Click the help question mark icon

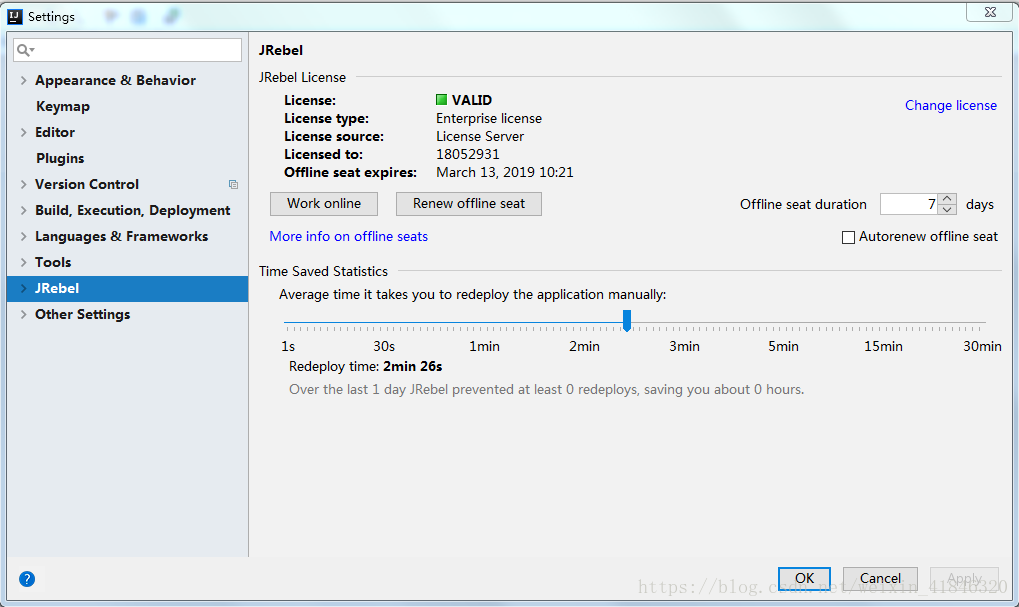tap(27, 578)
